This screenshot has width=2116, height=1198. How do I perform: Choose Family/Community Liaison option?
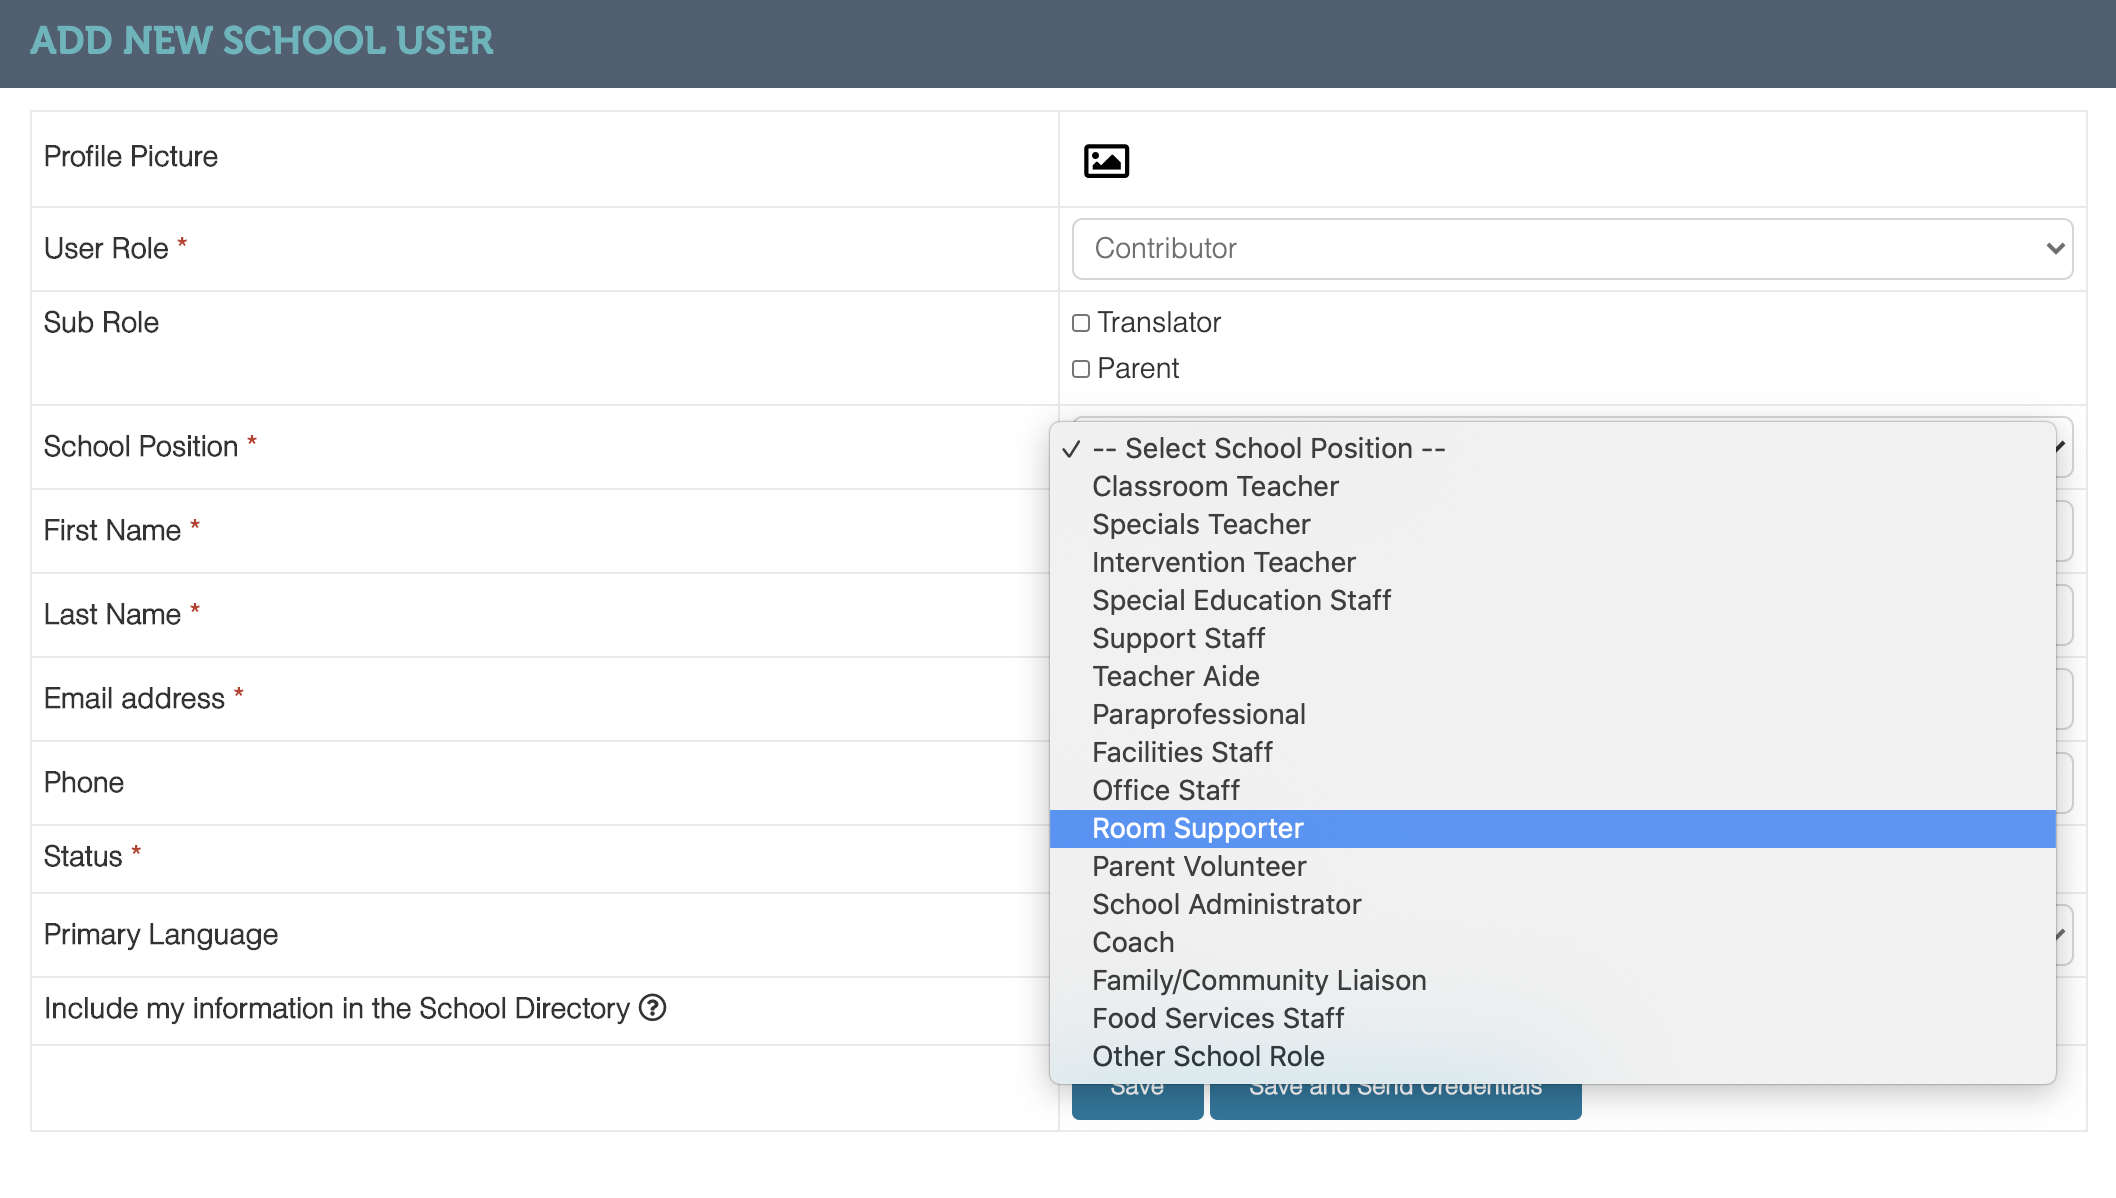pyautogui.click(x=1258, y=981)
